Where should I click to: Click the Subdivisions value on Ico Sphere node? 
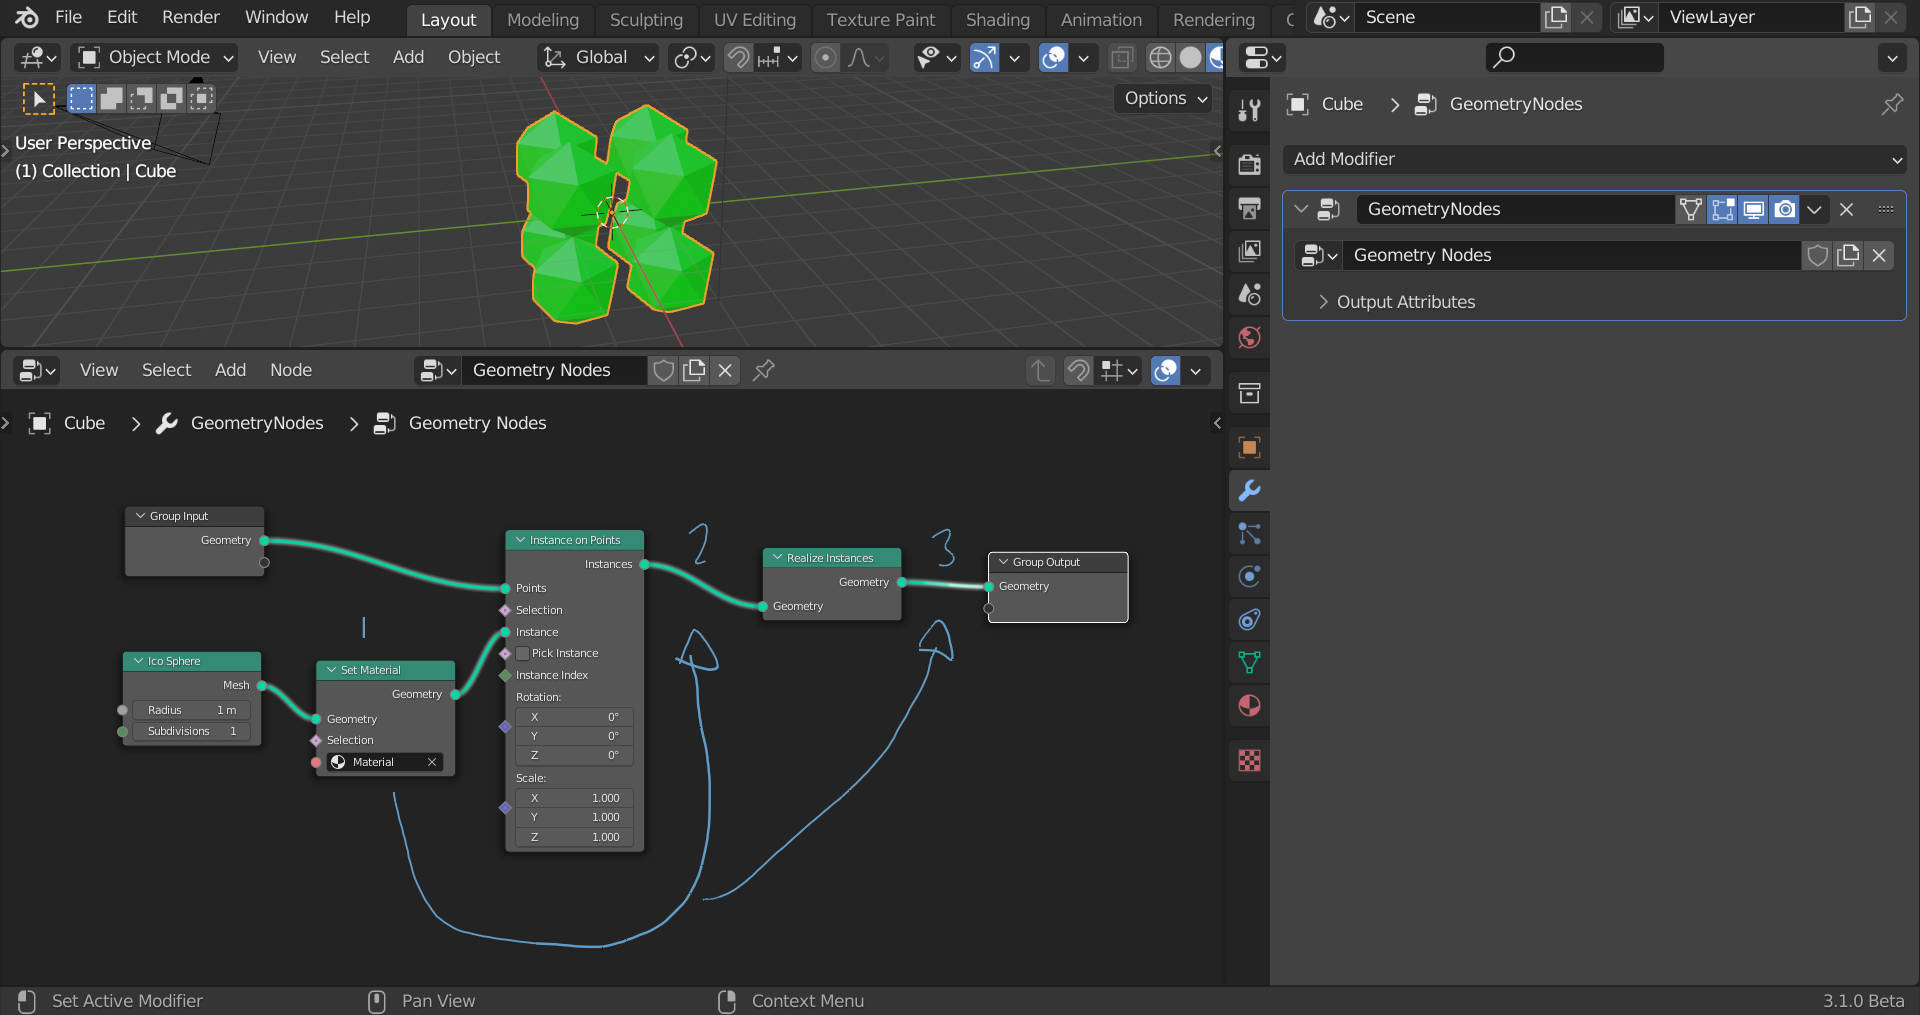click(190, 731)
